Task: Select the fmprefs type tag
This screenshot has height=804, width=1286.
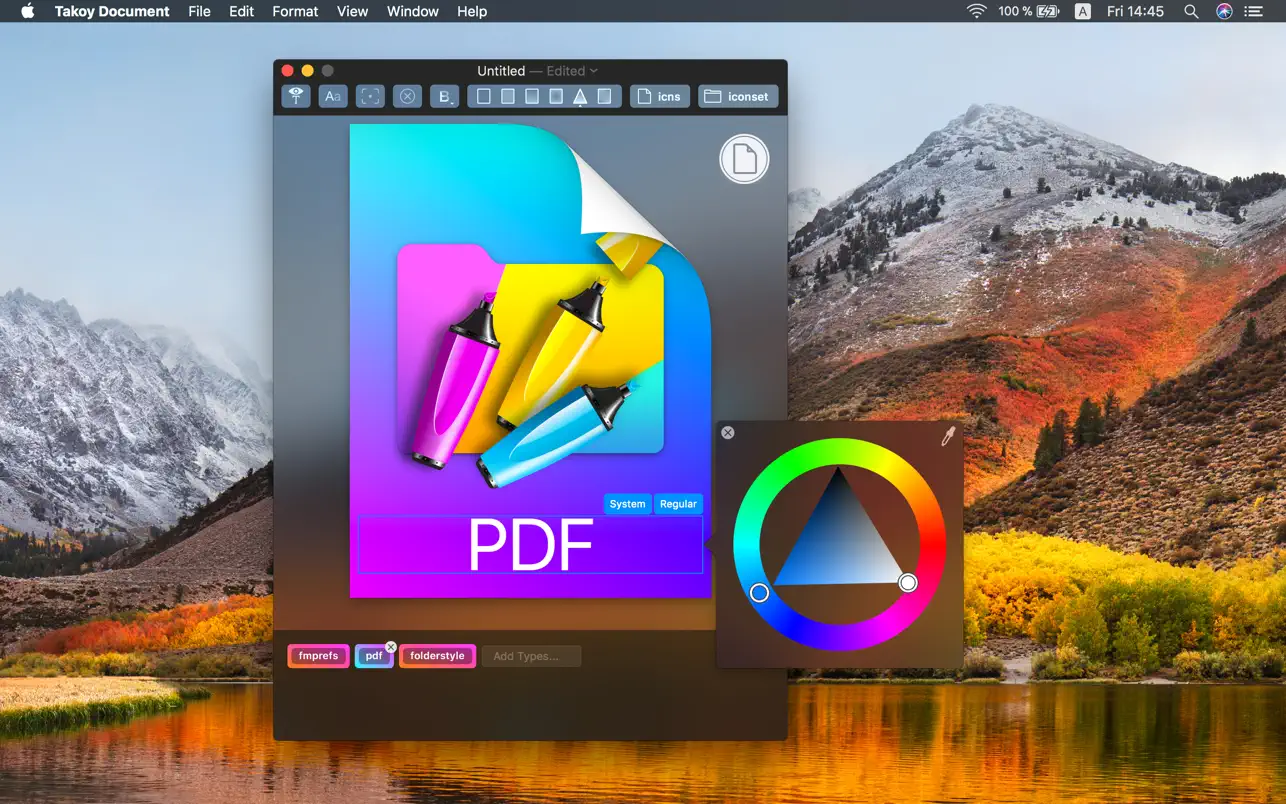Action: (x=318, y=656)
